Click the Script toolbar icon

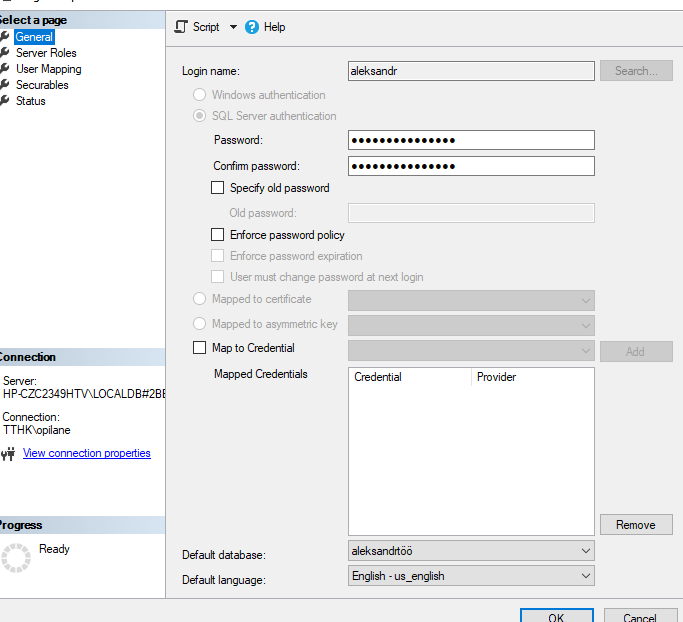tap(181, 27)
